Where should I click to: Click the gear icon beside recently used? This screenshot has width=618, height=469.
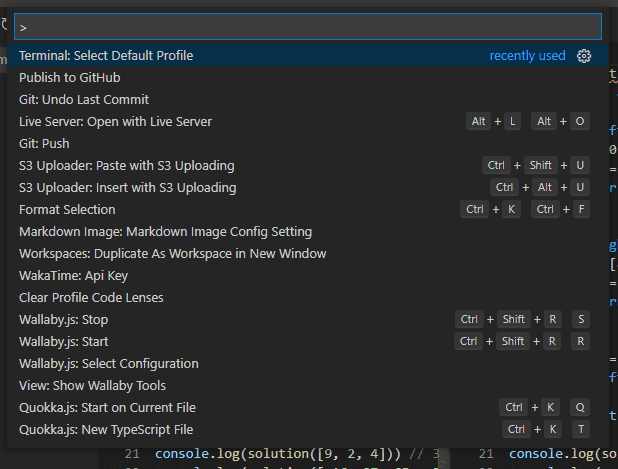[x=584, y=56]
